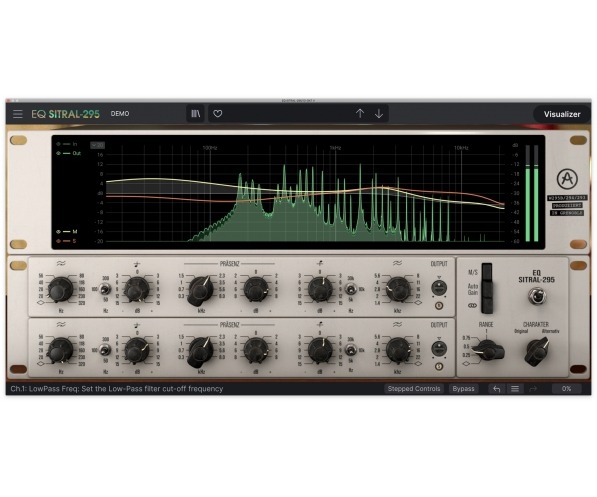Viewport: 597px width, 497px height.
Task: Open the edit history list icon
Action: point(515,389)
